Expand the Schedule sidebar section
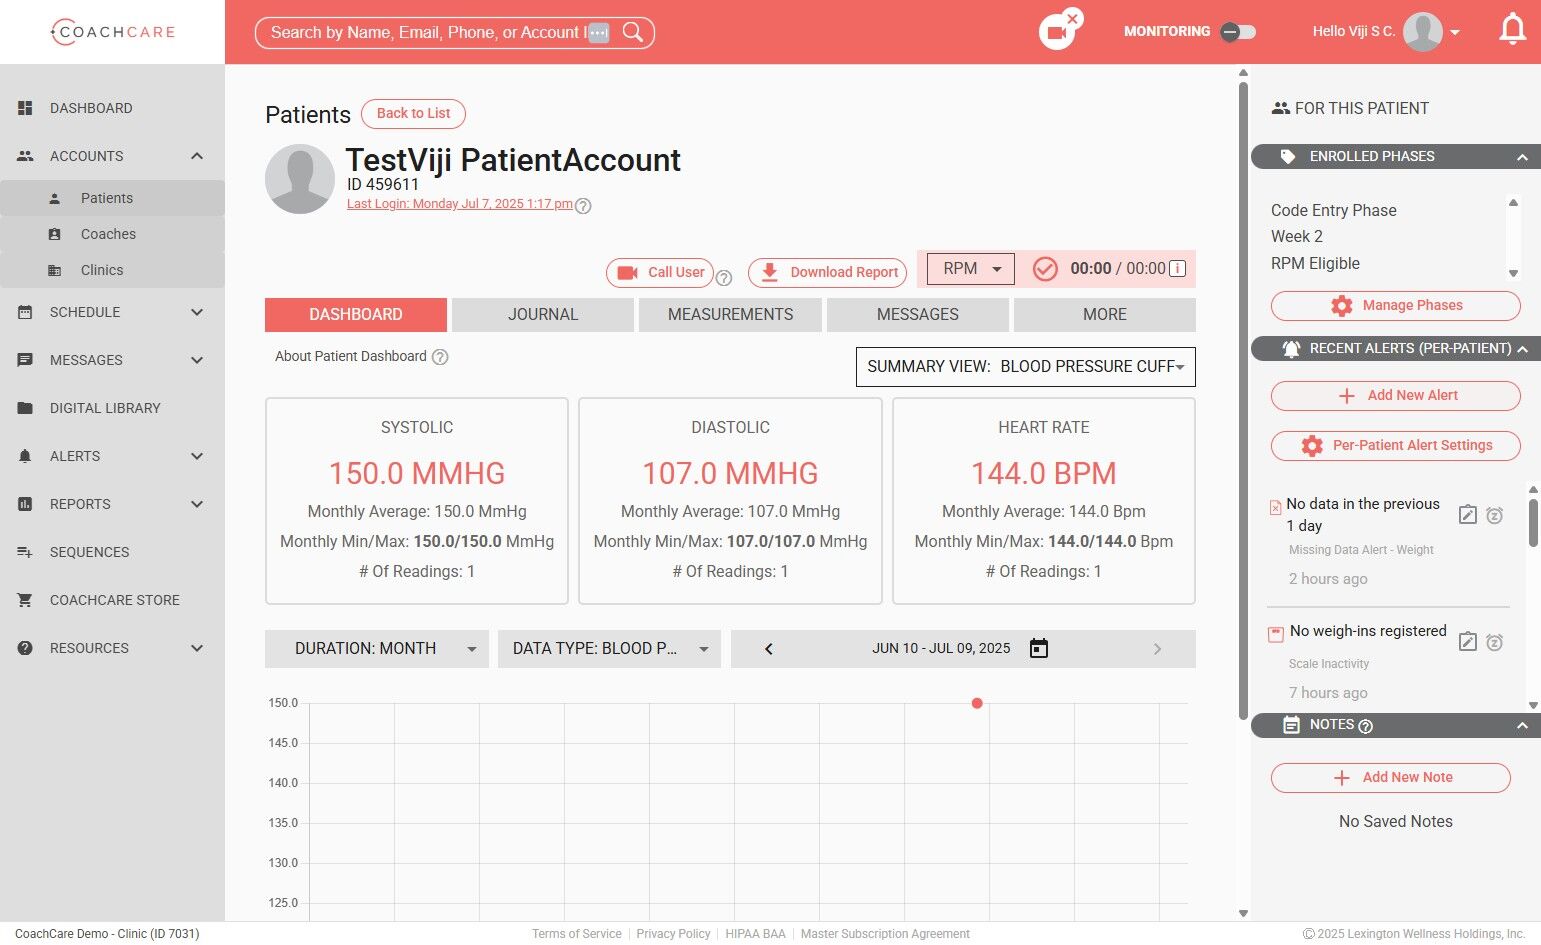Viewport: 1541px width, 945px height. [x=197, y=312]
